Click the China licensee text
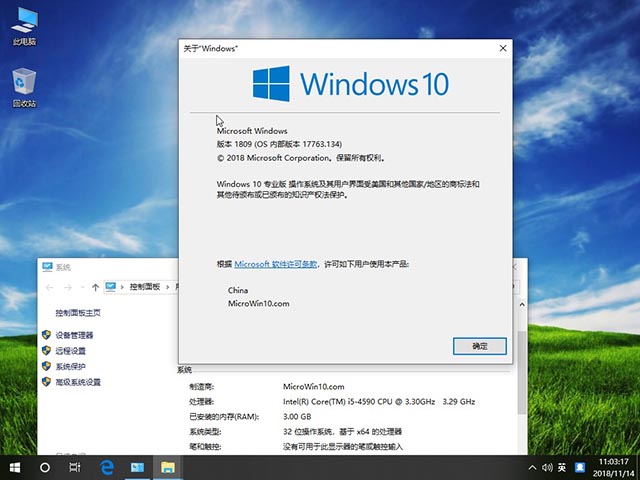 tap(238, 290)
